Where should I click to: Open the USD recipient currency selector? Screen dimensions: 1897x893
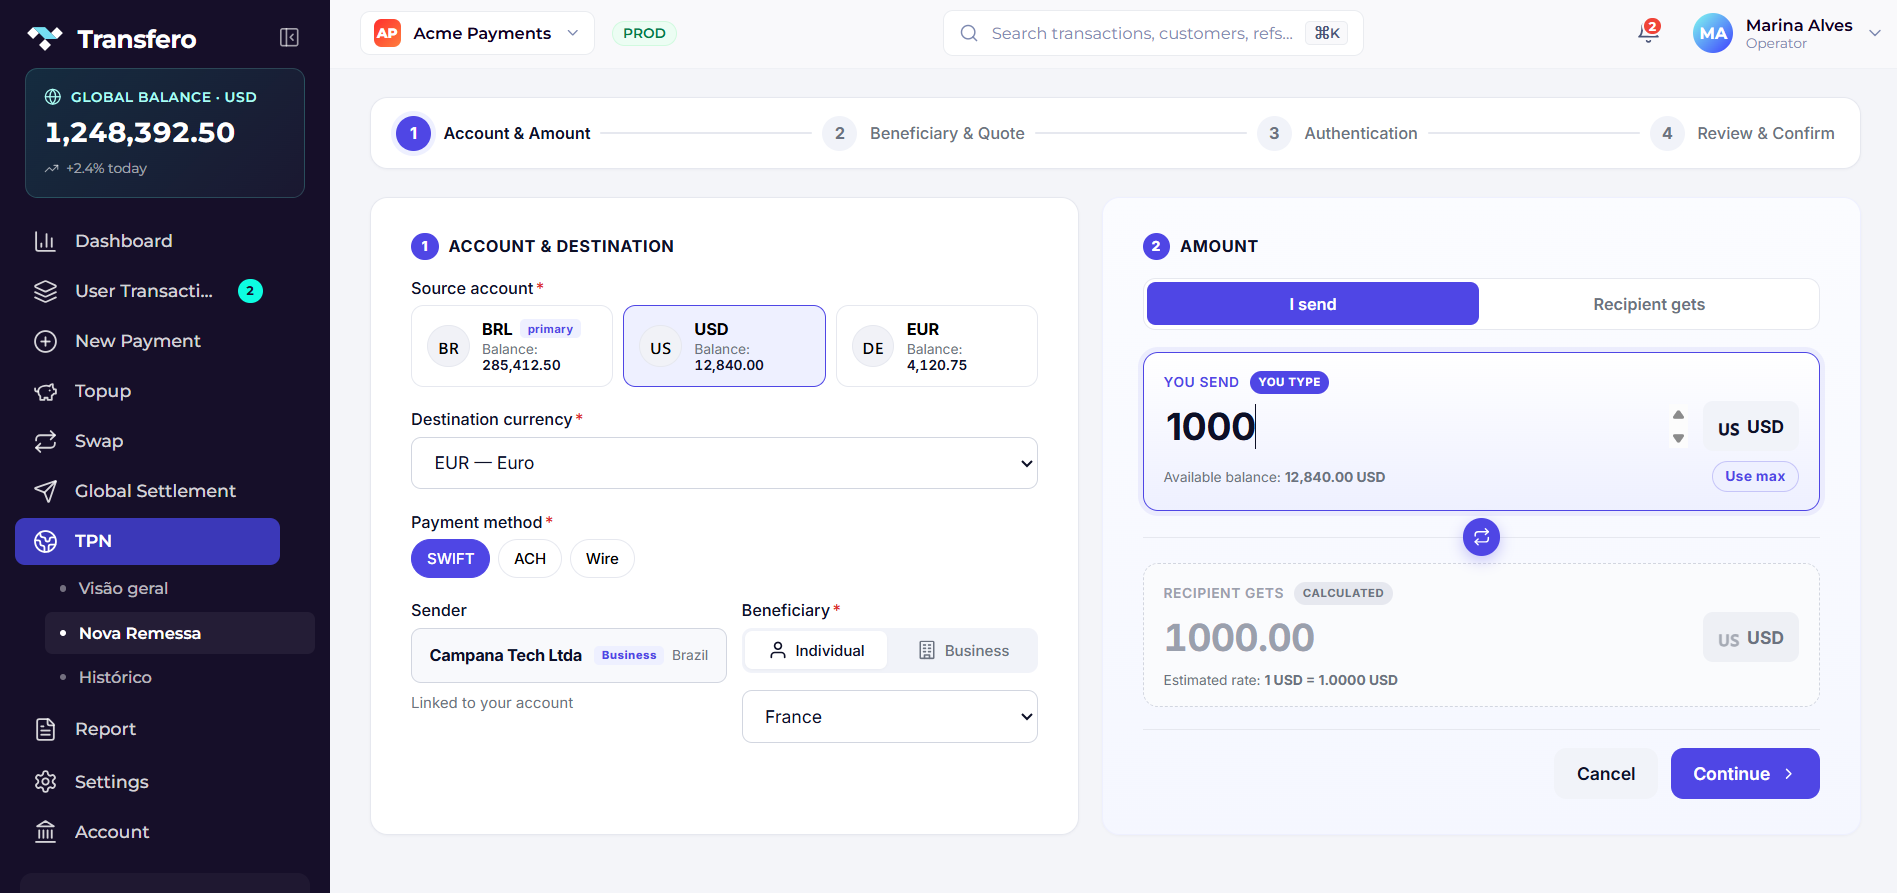tap(1751, 638)
